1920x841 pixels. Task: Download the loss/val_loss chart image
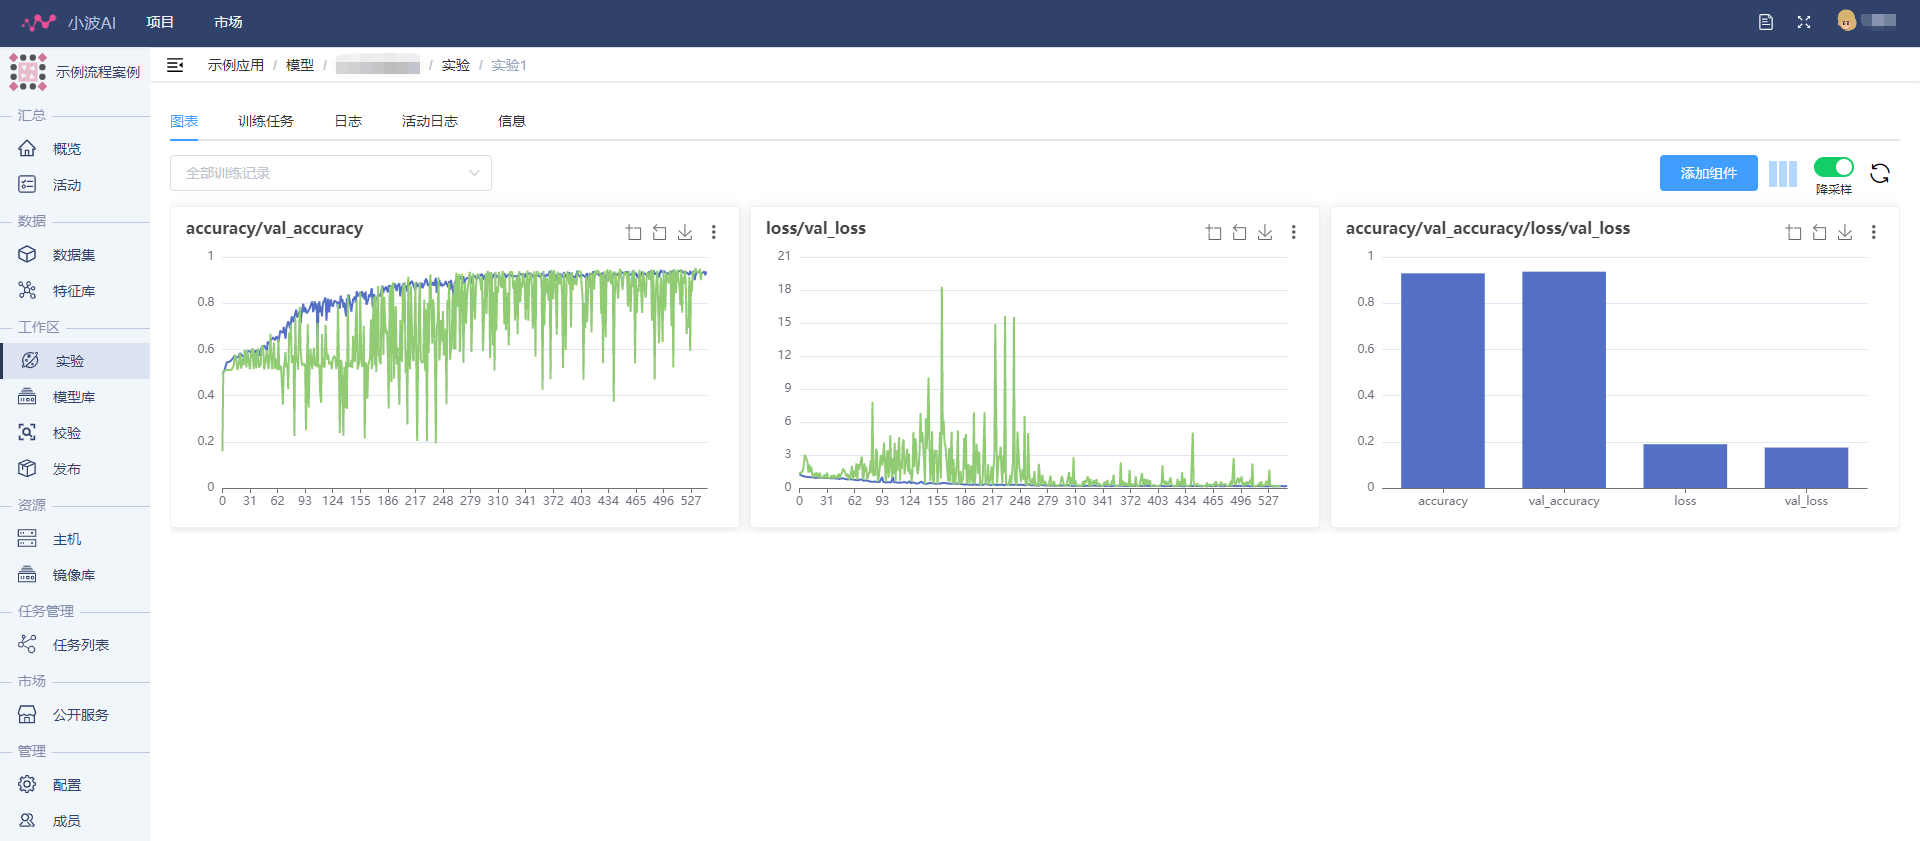point(1265,232)
